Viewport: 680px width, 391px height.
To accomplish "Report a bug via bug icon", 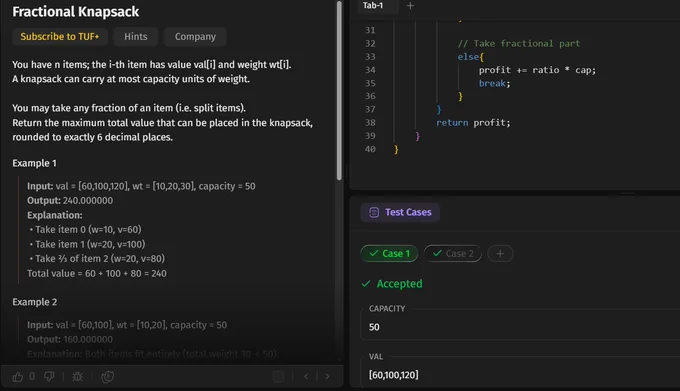I will coord(78,377).
